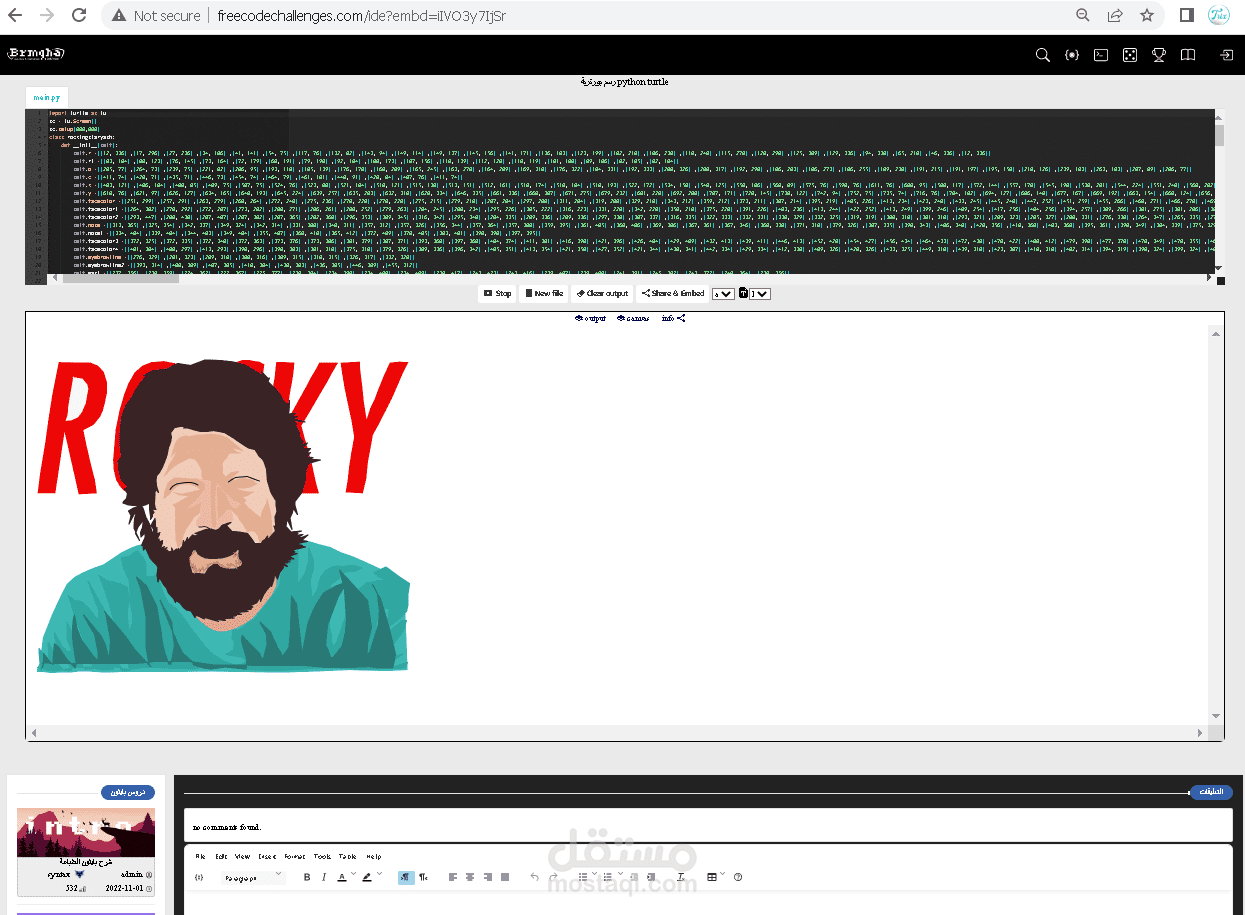
Task: Select the main.py file tab
Action: click(x=47, y=97)
